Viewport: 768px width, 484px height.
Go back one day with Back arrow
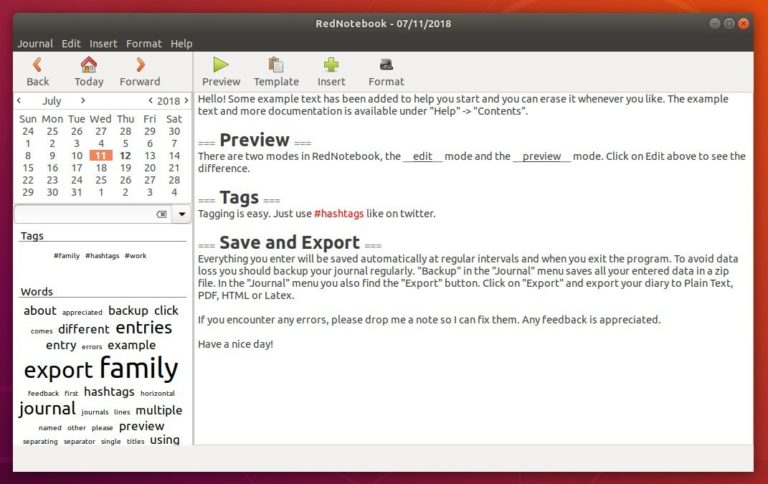coord(37,72)
